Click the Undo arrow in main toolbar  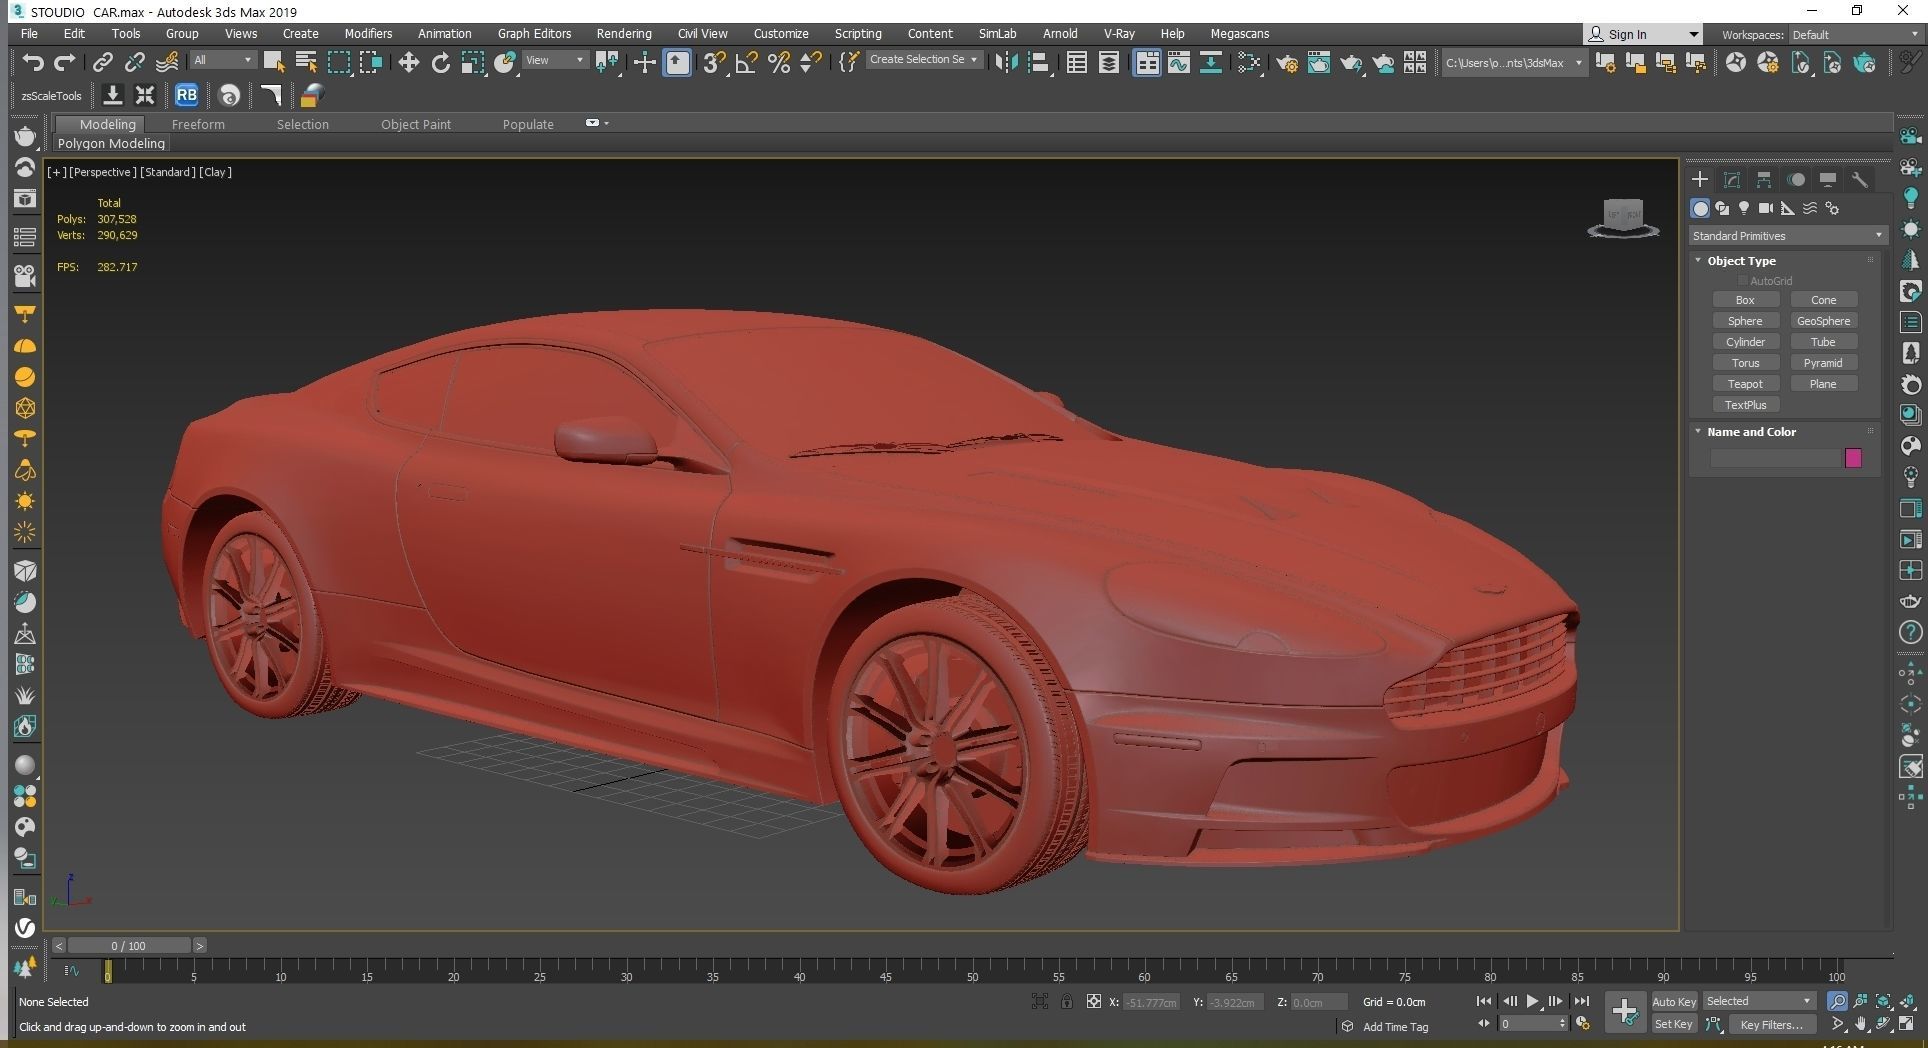click(33, 62)
